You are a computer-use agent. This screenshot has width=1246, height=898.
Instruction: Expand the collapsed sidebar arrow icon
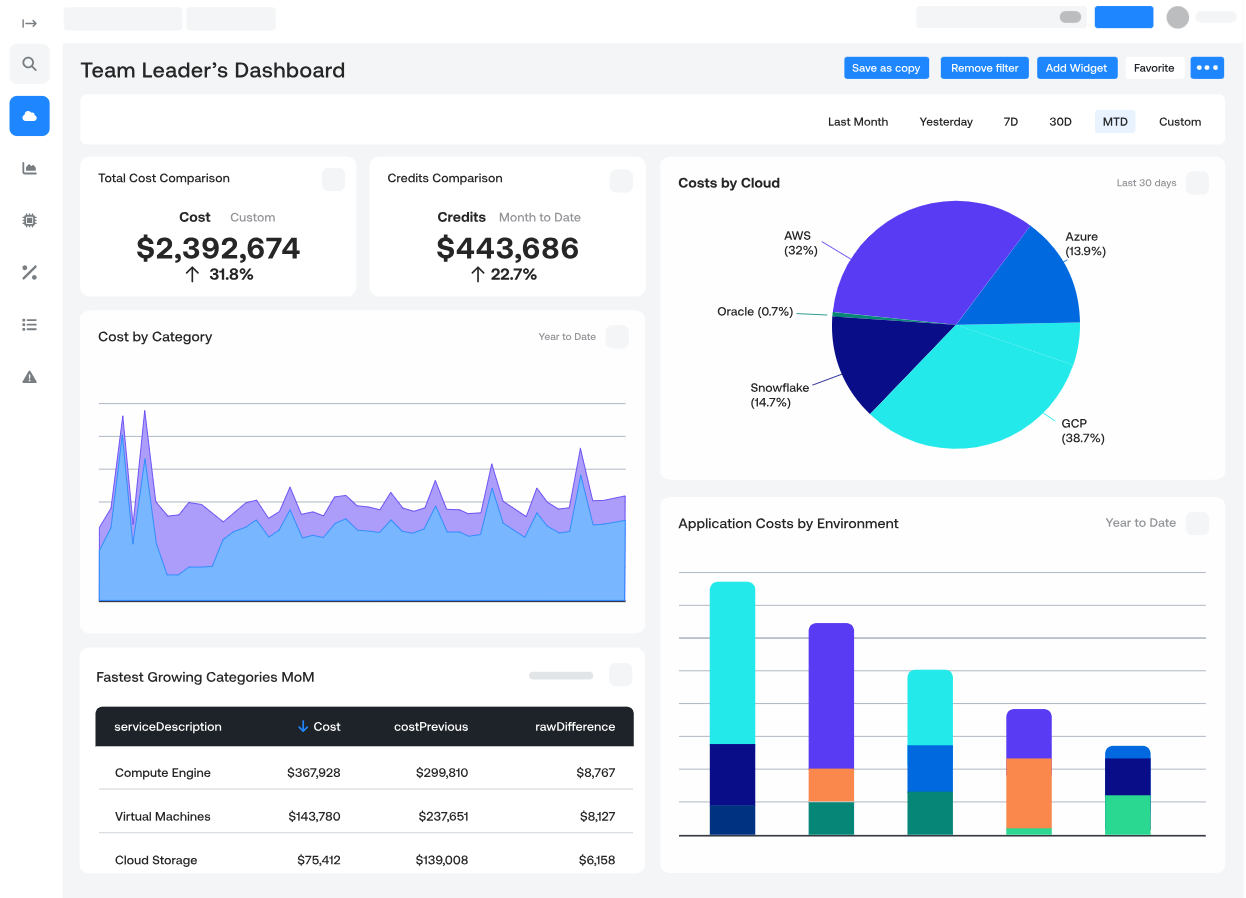coord(29,23)
